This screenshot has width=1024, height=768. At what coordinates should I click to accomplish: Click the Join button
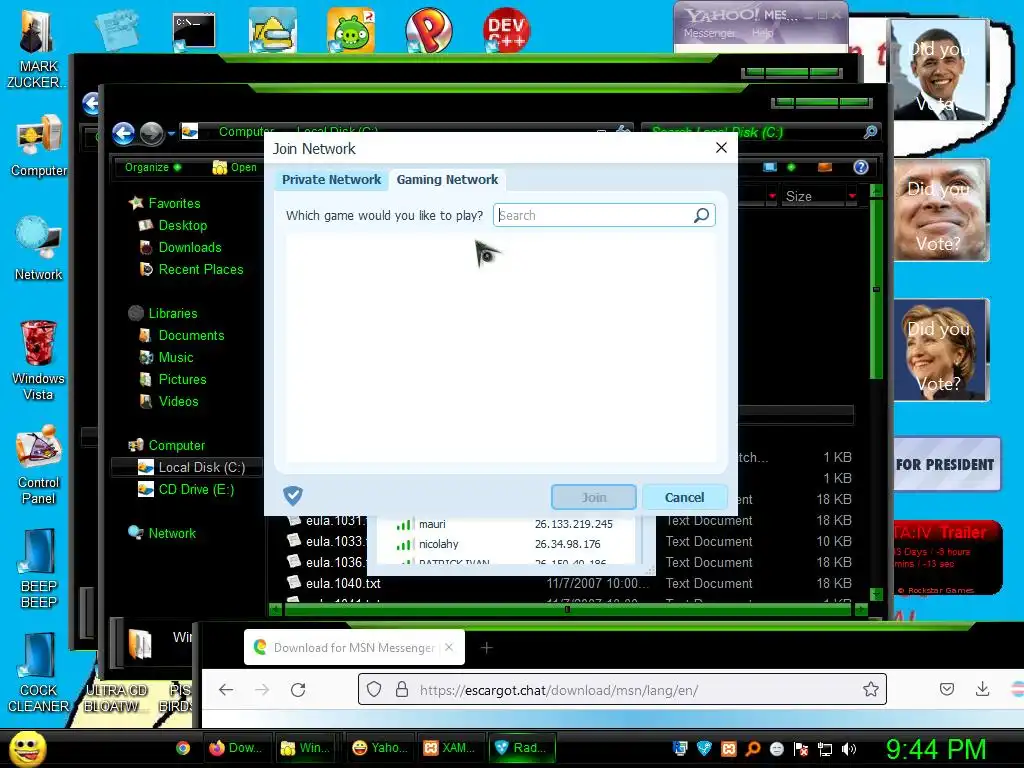pos(594,497)
